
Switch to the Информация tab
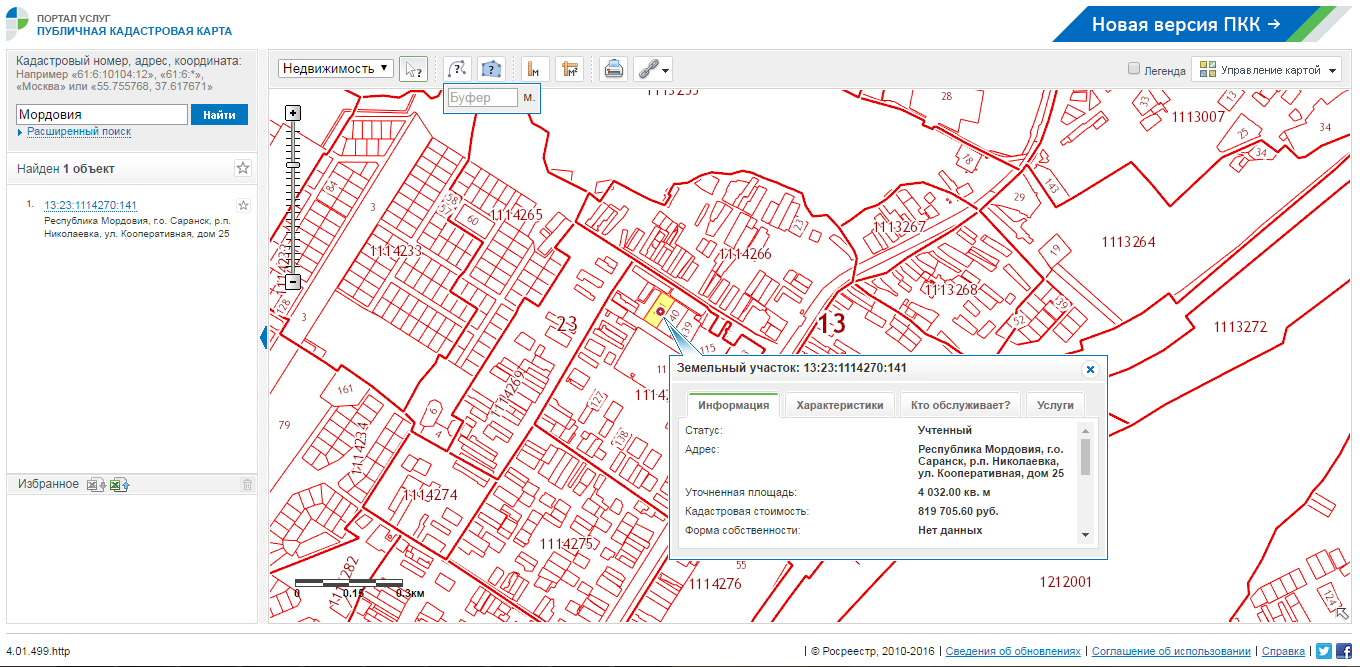click(x=733, y=405)
